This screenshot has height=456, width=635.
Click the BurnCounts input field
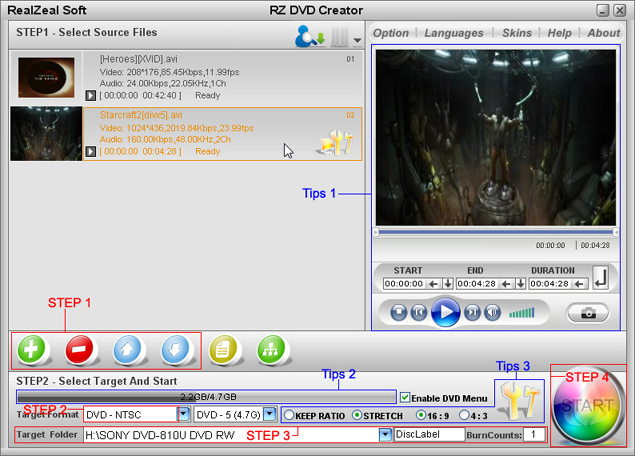[534, 435]
